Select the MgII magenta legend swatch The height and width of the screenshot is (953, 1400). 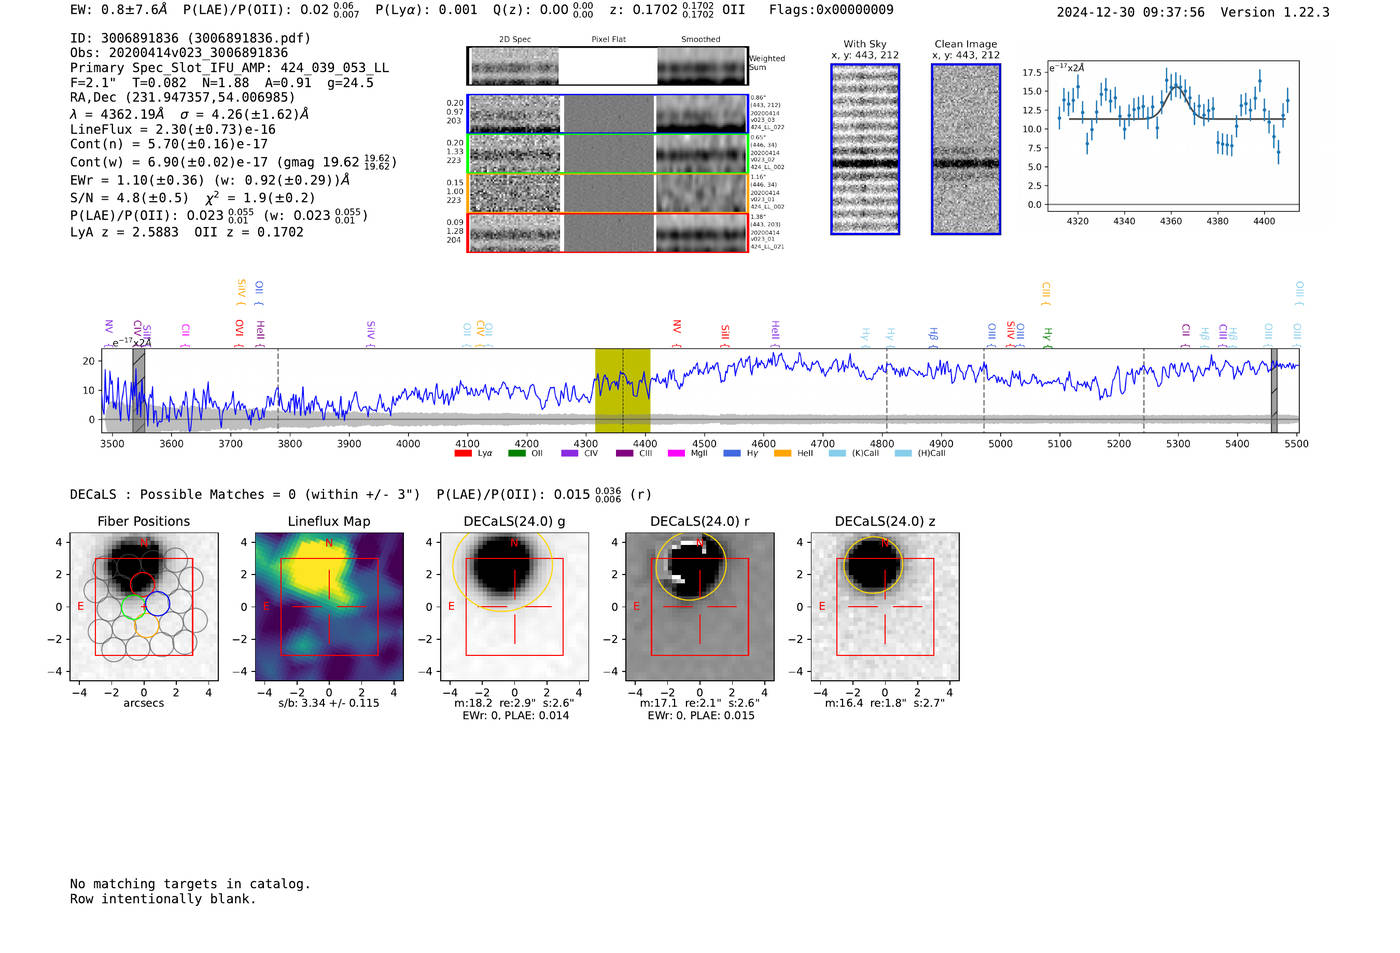(676, 454)
